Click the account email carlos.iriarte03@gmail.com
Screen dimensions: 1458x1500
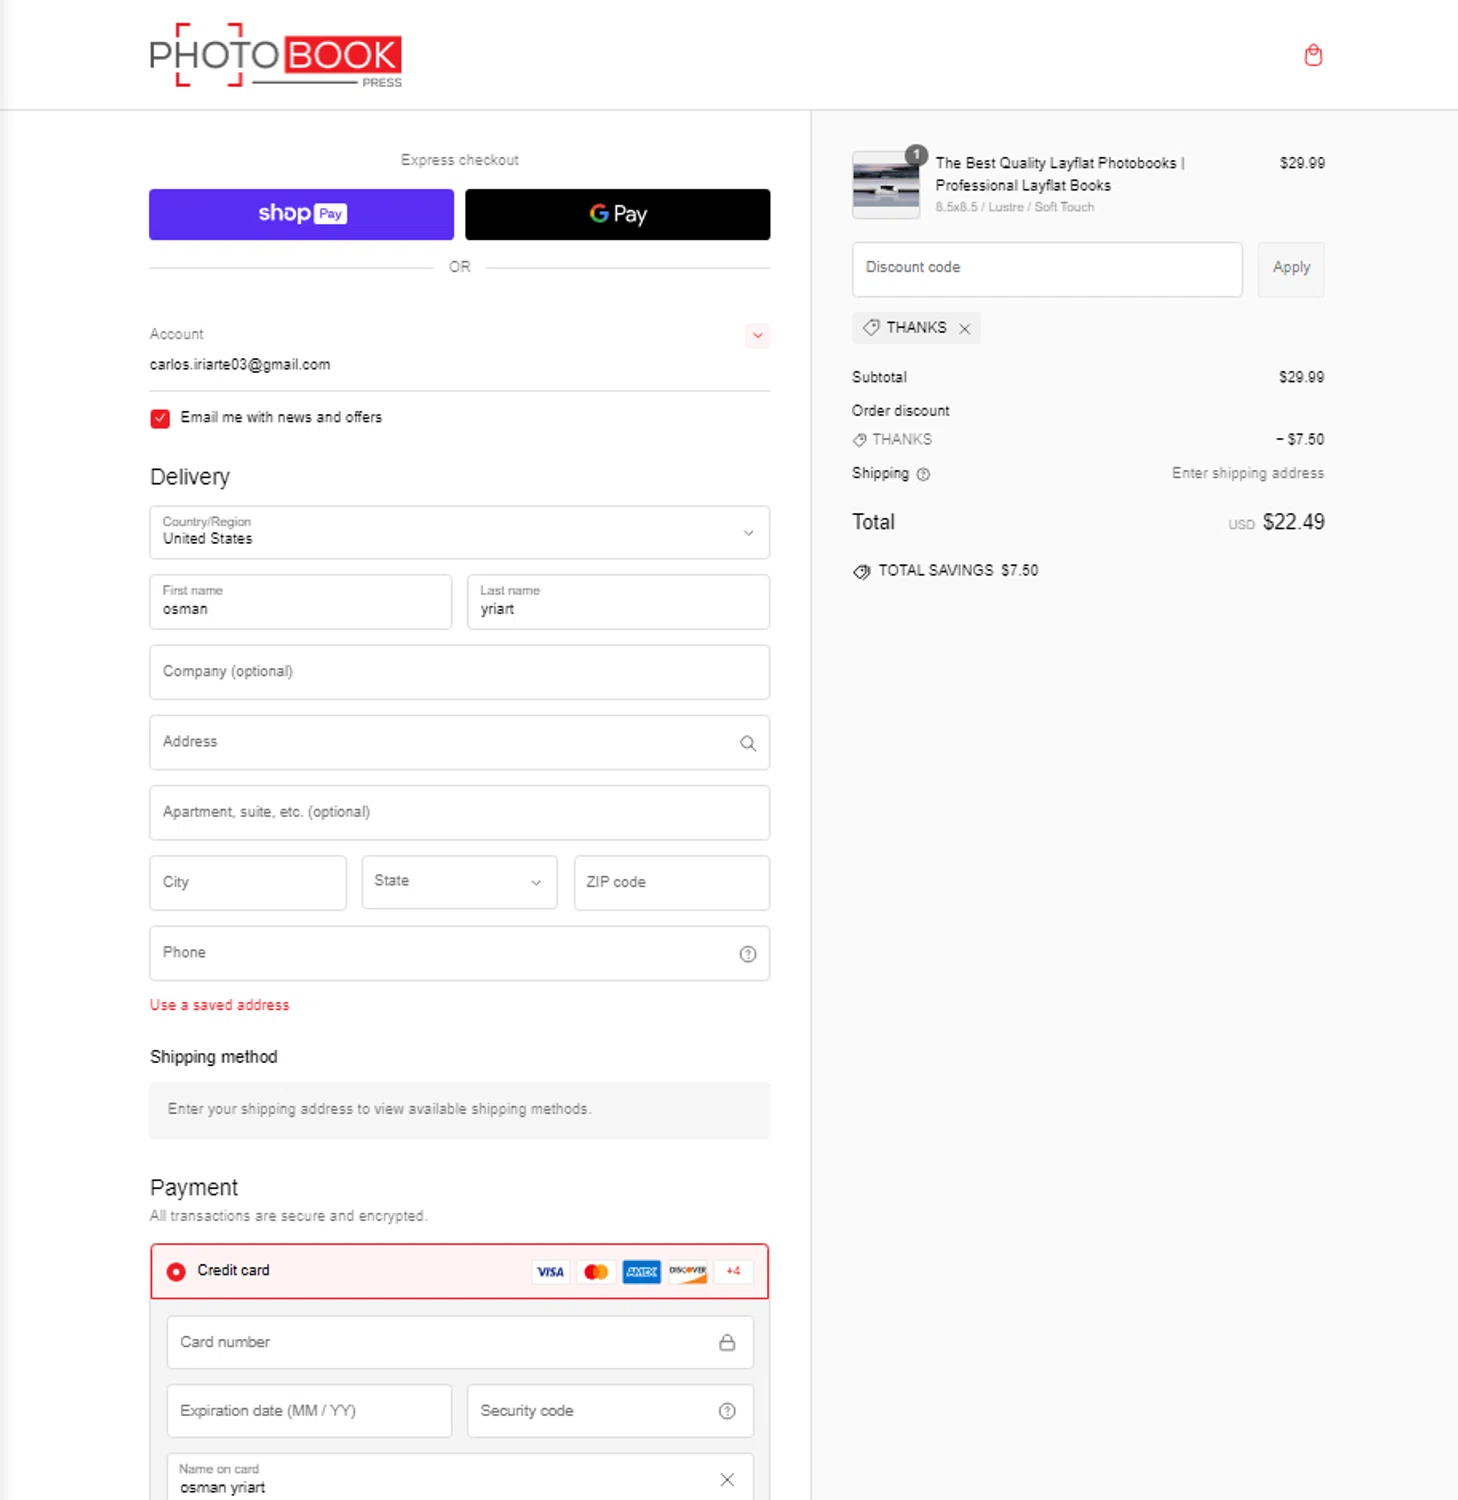click(240, 365)
